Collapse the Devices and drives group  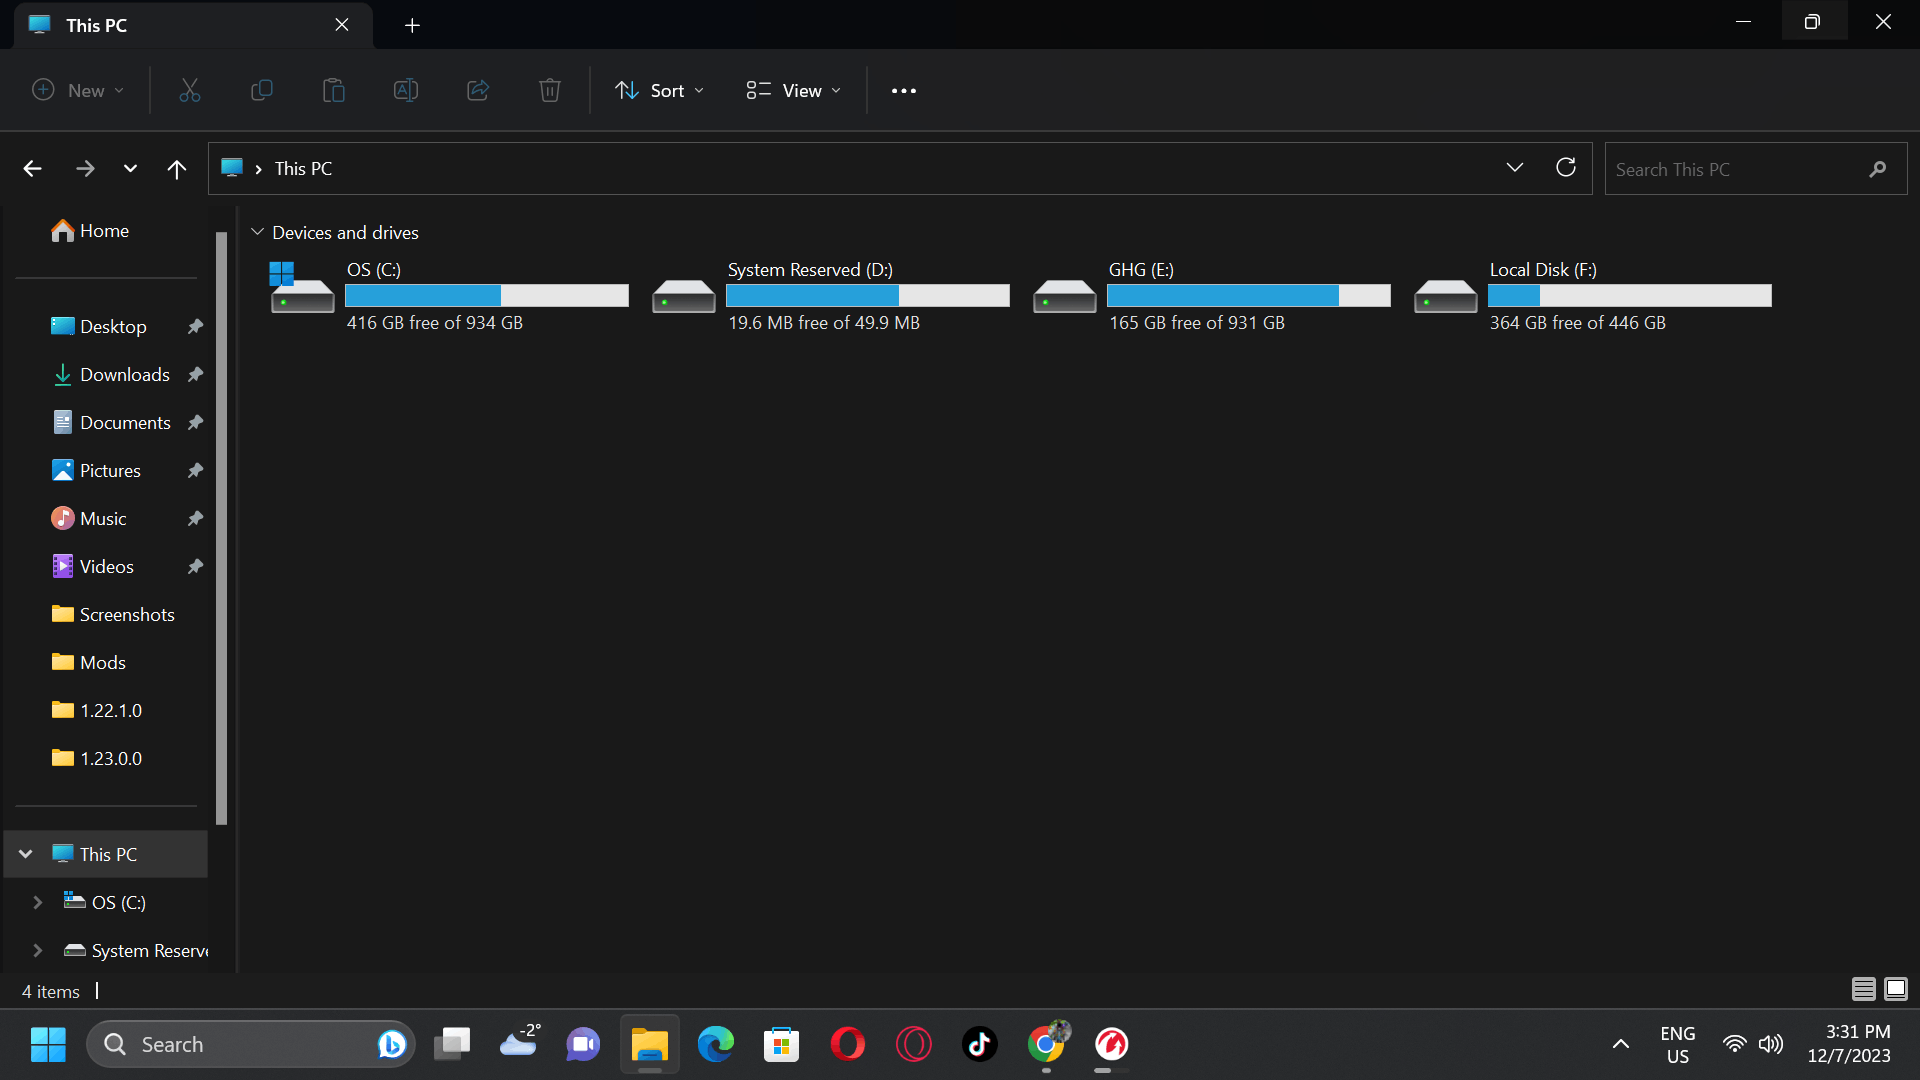pyautogui.click(x=257, y=232)
